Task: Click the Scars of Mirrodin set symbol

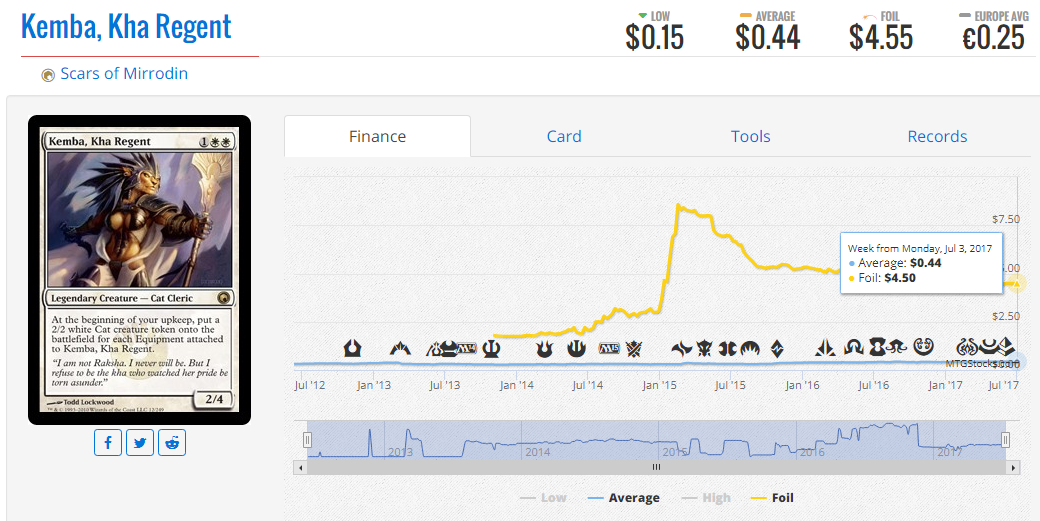Action: [x=48, y=75]
